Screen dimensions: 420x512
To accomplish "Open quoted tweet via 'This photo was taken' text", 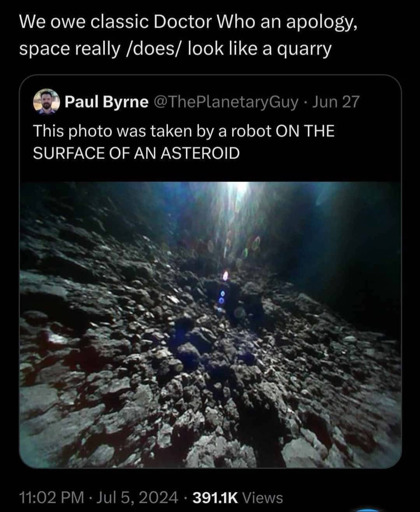I will click(x=114, y=131).
